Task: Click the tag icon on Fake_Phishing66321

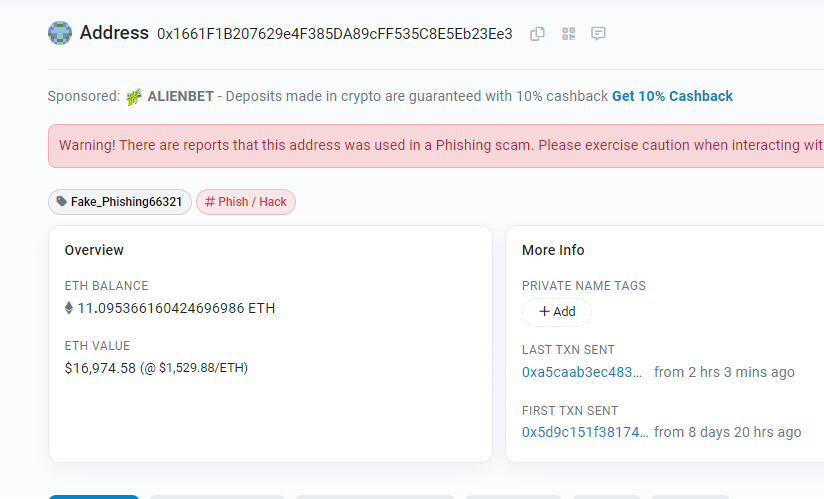Action: click(x=62, y=202)
